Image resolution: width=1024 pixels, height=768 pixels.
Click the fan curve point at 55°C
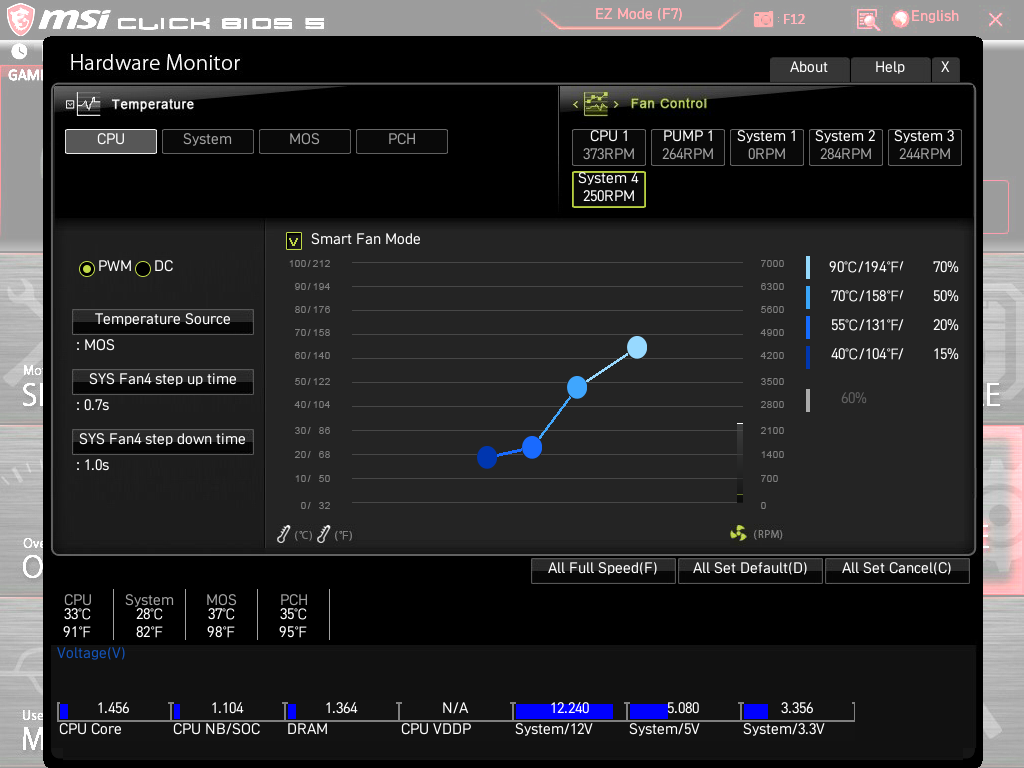click(x=532, y=447)
